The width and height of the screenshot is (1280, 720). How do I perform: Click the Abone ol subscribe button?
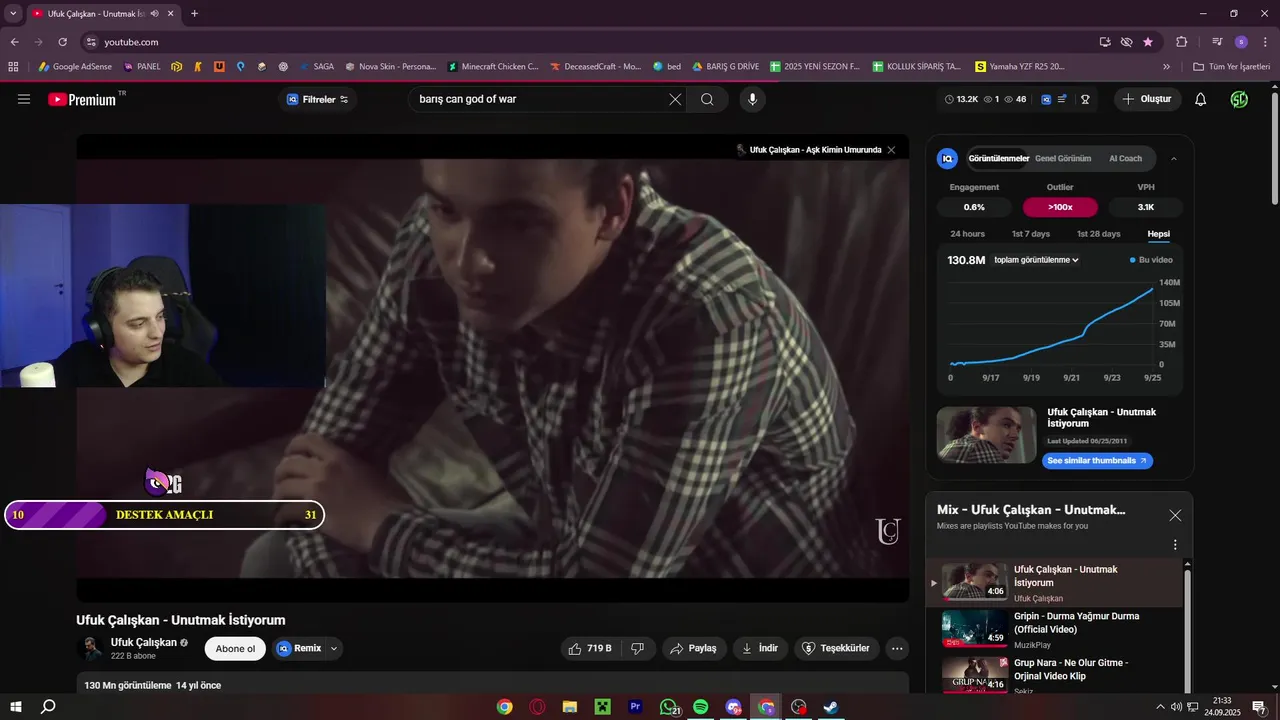coord(235,648)
